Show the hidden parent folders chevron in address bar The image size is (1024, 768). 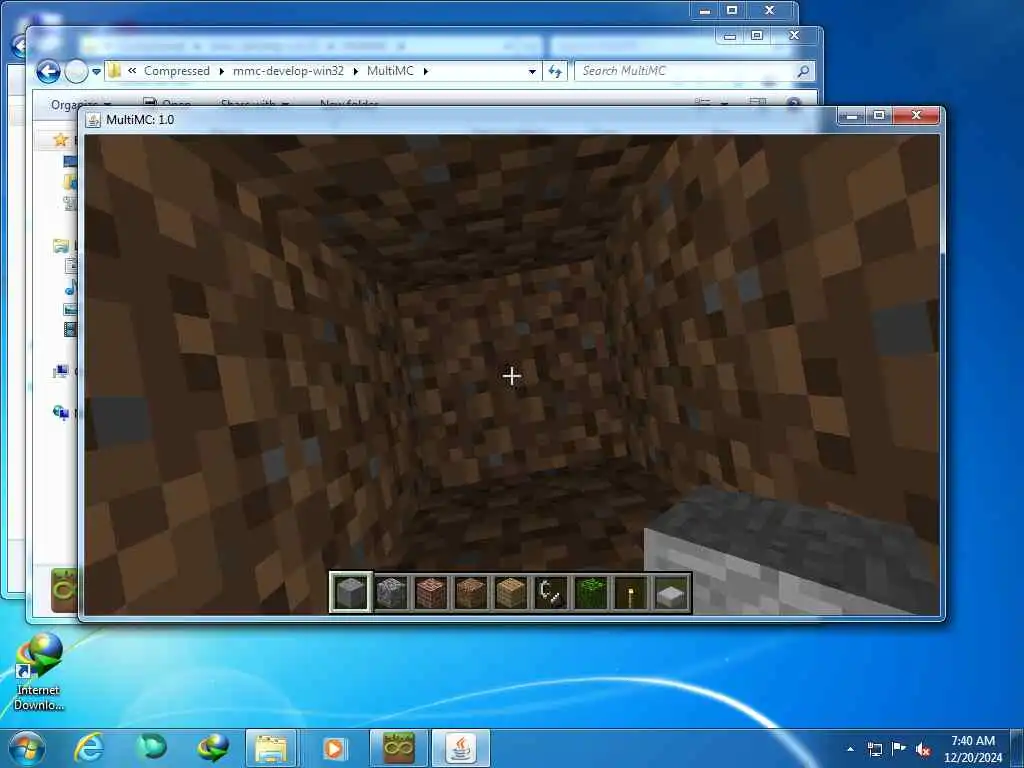pos(132,71)
